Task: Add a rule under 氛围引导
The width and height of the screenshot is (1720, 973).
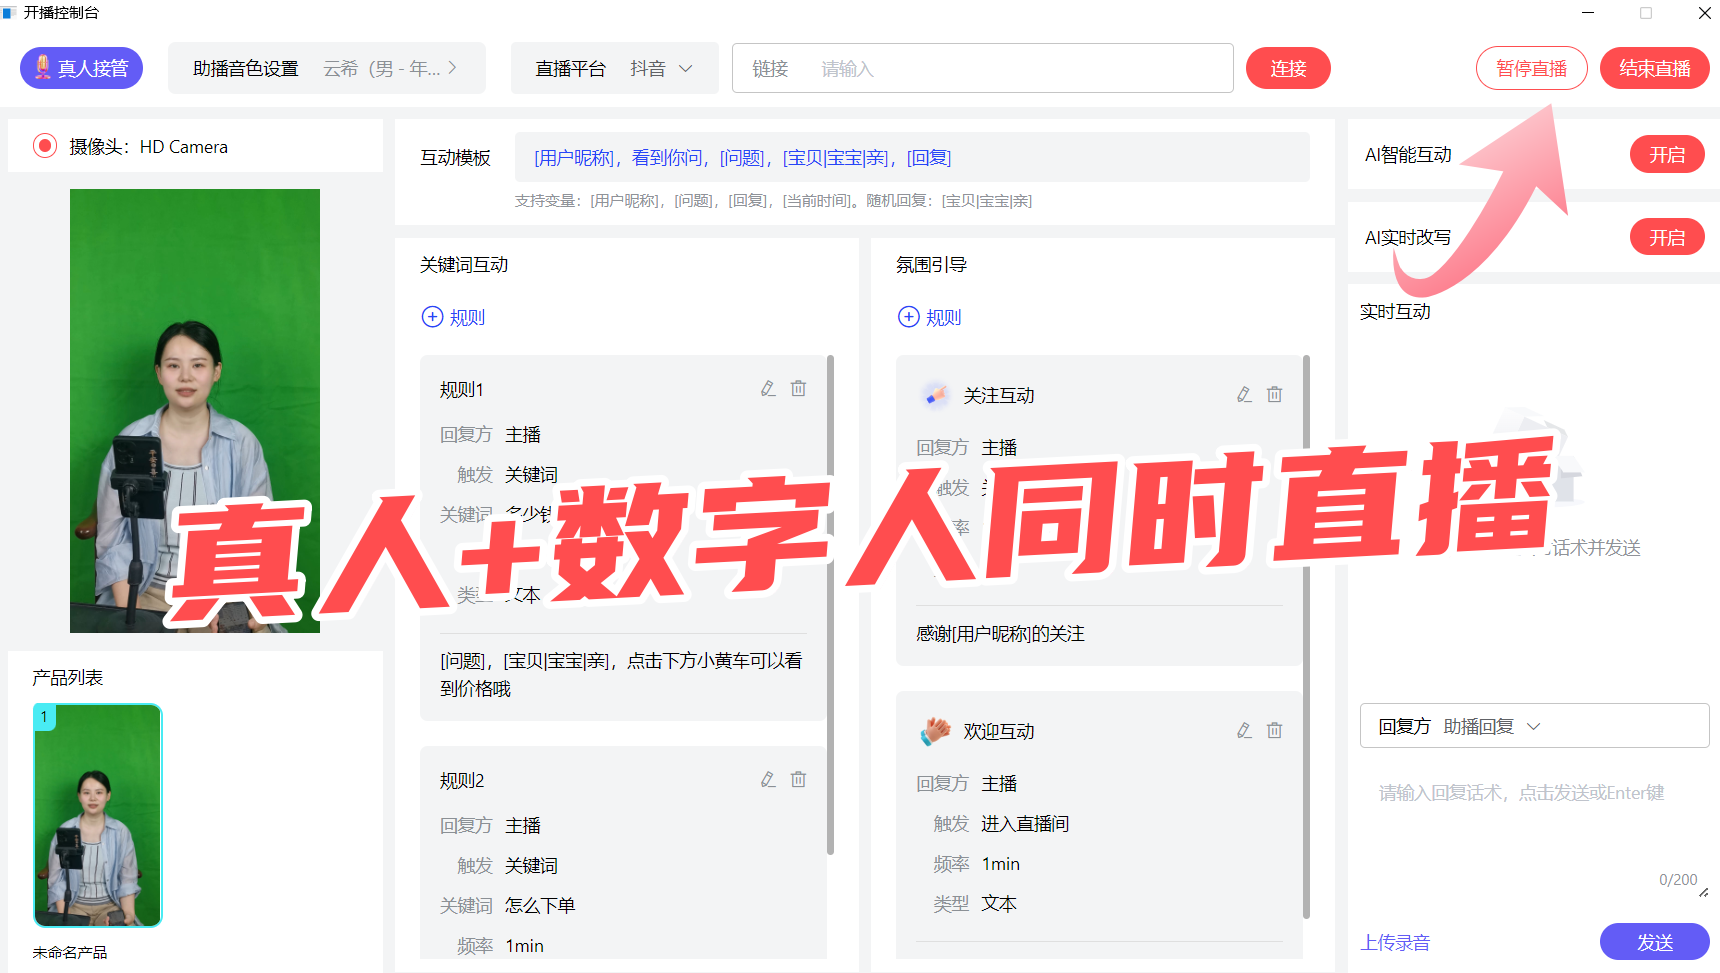Action: click(x=929, y=317)
